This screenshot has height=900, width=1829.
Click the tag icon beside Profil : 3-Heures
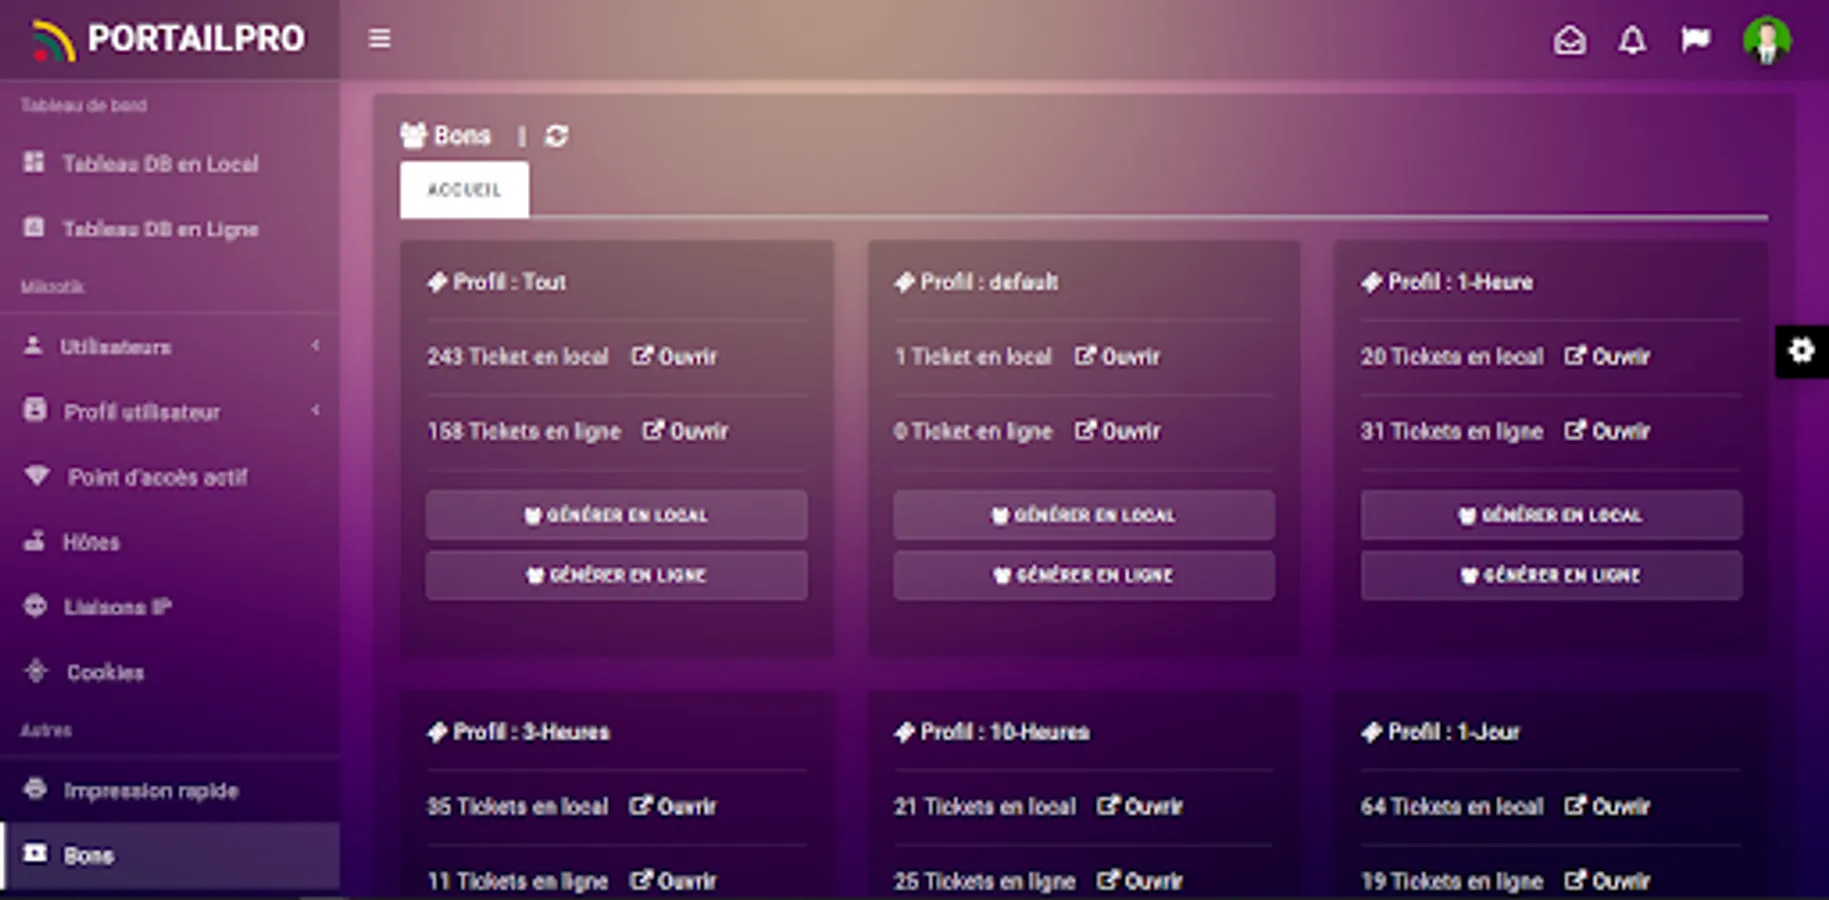pos(437,732)
